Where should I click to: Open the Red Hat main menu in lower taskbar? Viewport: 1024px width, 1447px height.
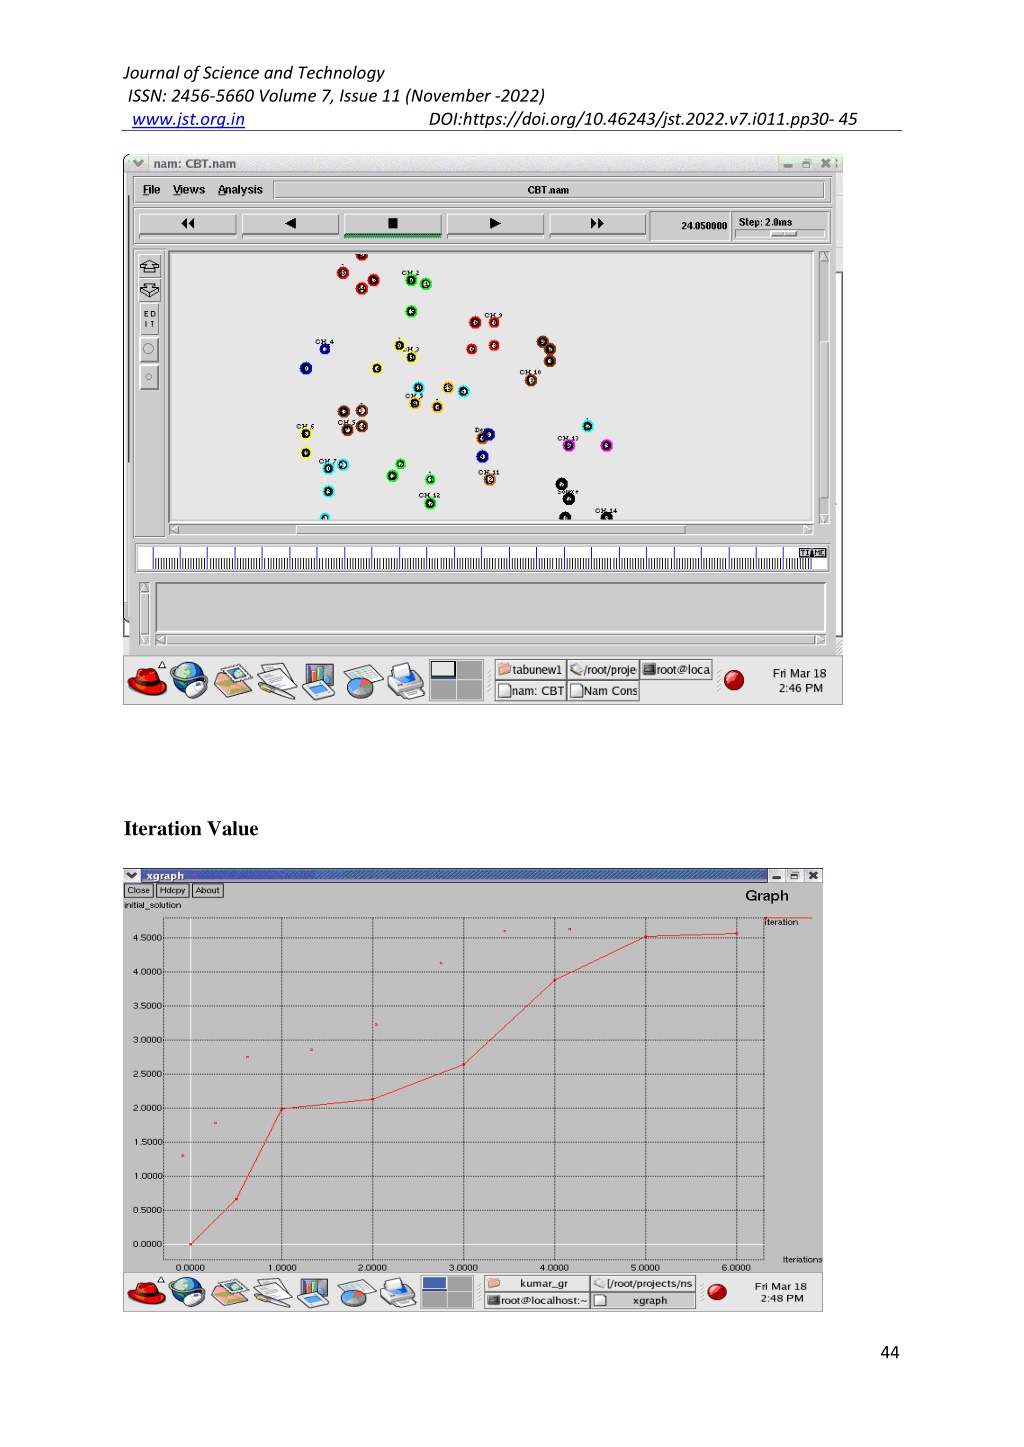tap(146, 1292)
